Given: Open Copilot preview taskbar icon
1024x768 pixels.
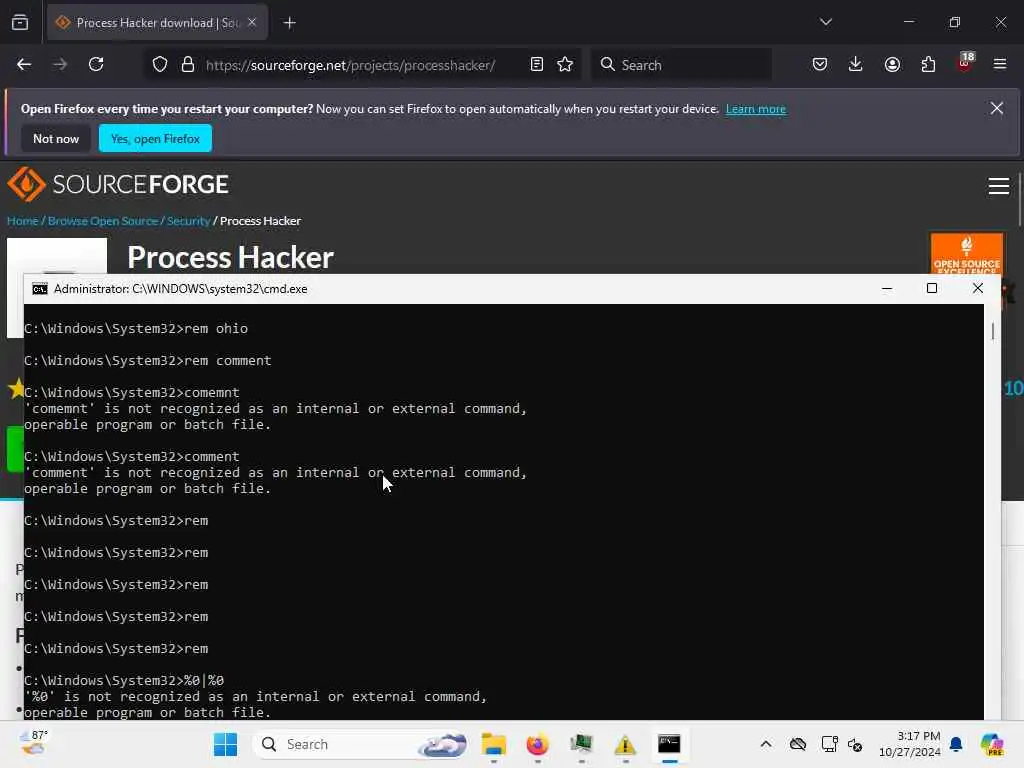Looking at the screenshot, I should (992, 744).
